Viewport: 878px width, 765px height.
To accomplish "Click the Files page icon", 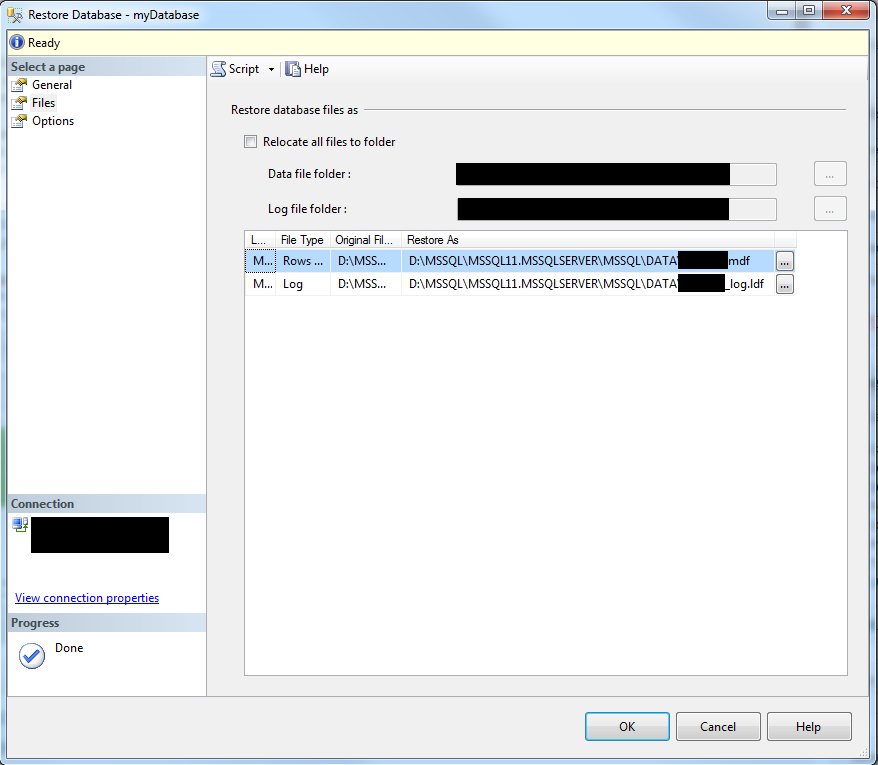I will coord(19,103).
